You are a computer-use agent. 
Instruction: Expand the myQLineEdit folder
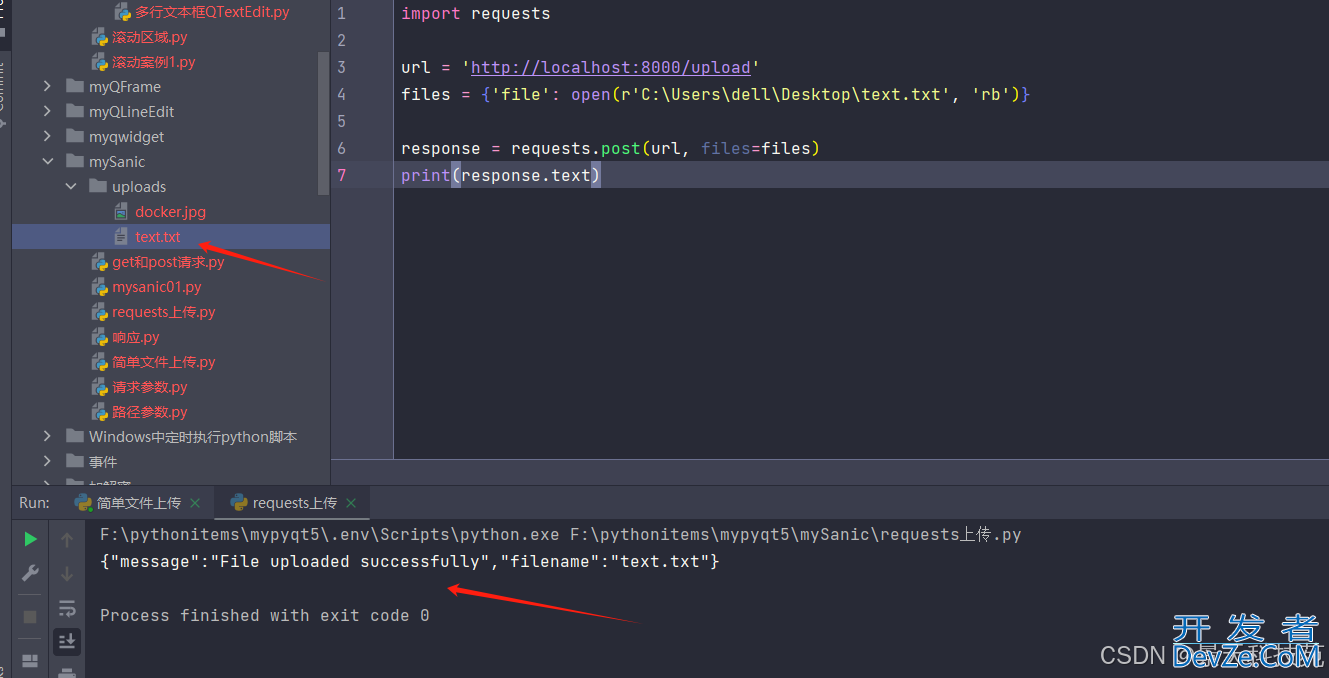(47, 112)
